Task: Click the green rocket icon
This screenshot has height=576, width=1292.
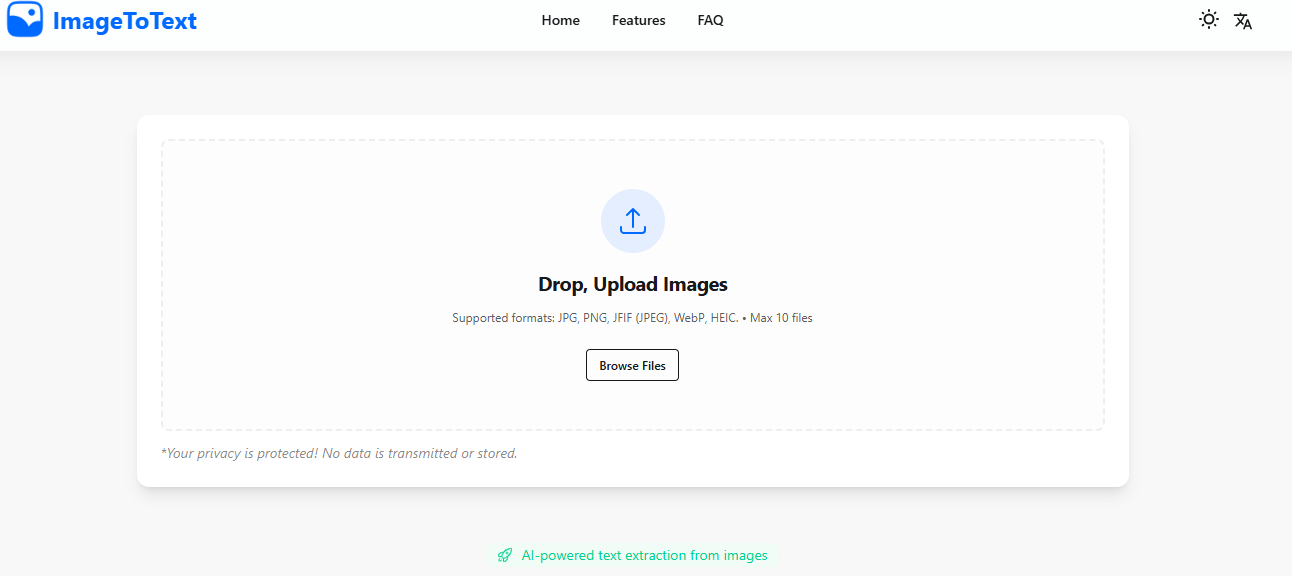Action: (x=505, y=555)
